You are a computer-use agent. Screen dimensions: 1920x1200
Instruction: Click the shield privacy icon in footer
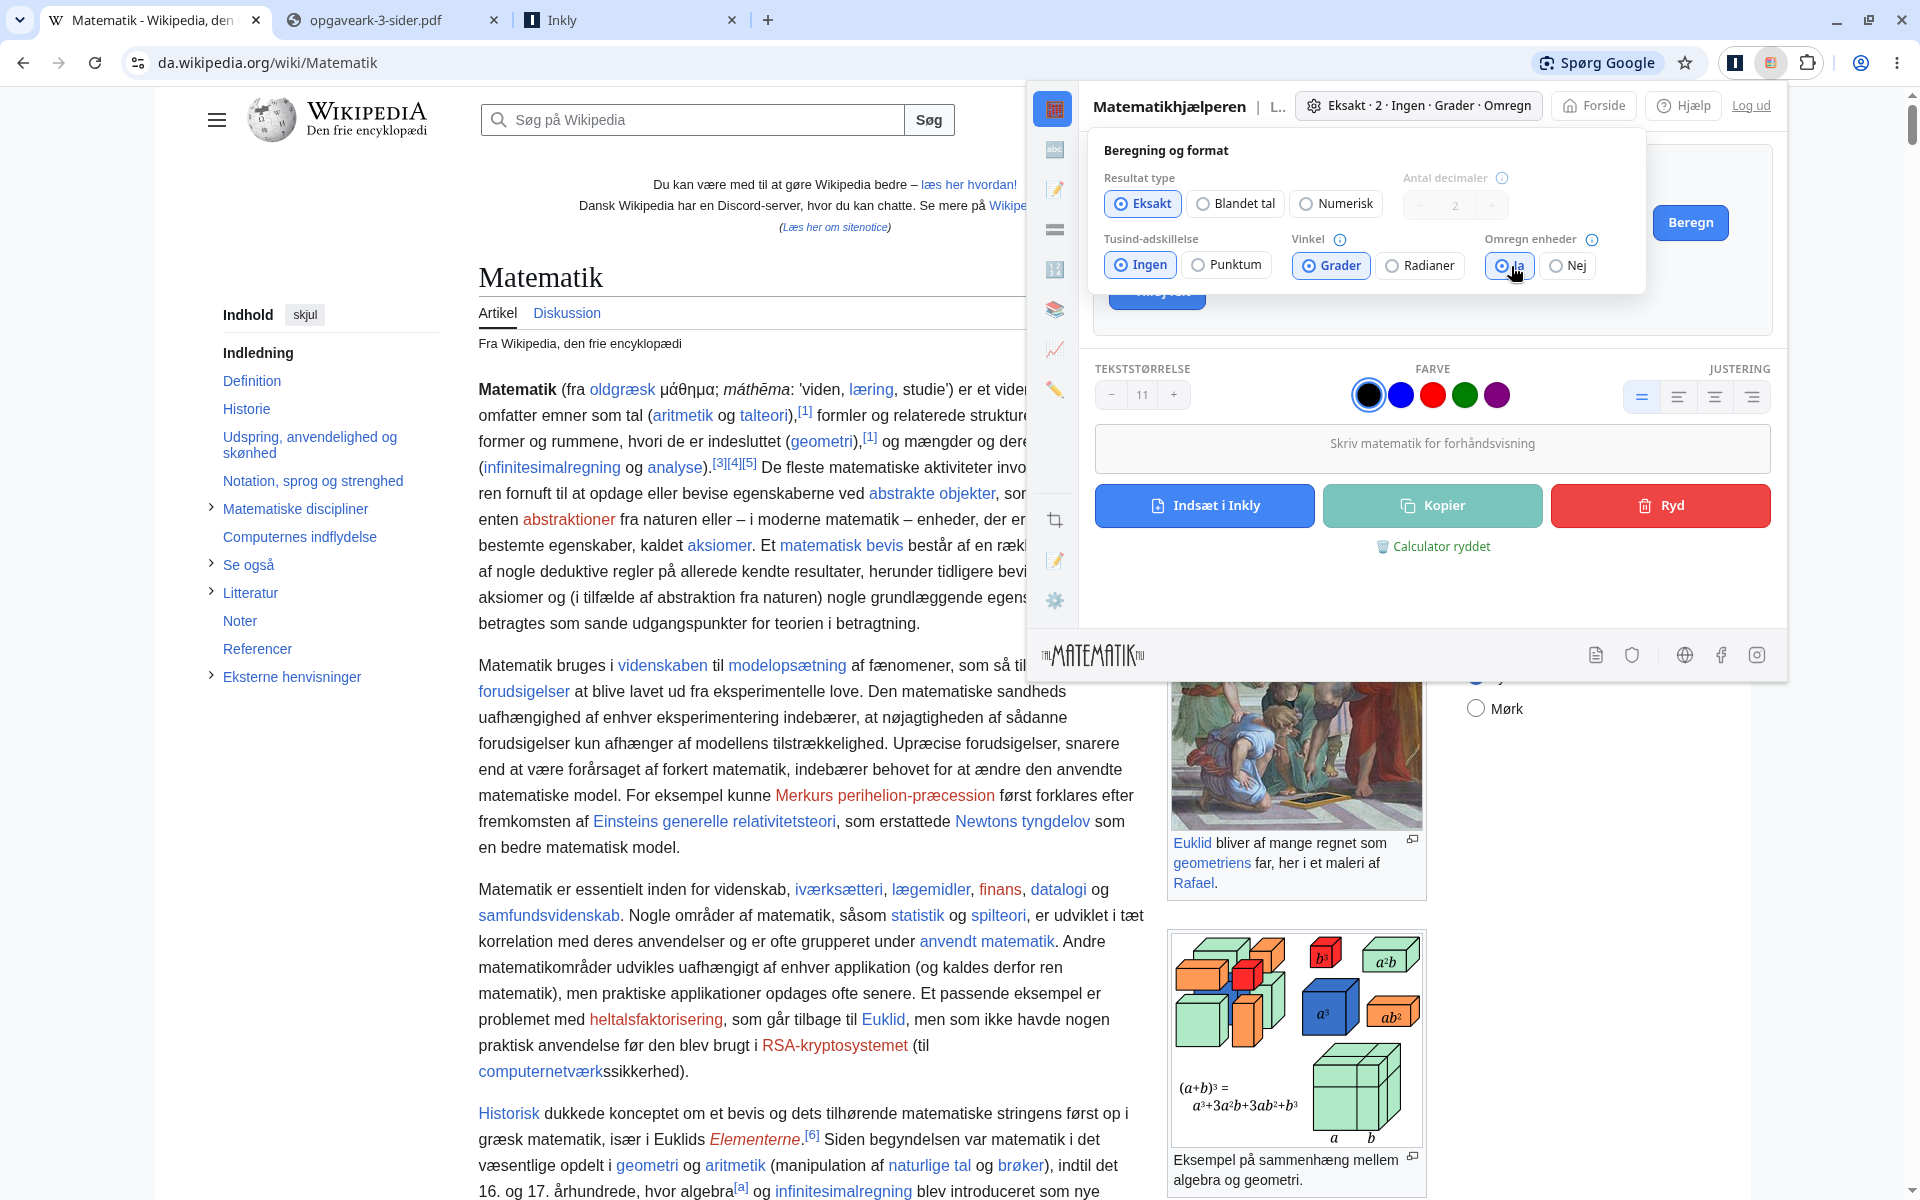1632,655
